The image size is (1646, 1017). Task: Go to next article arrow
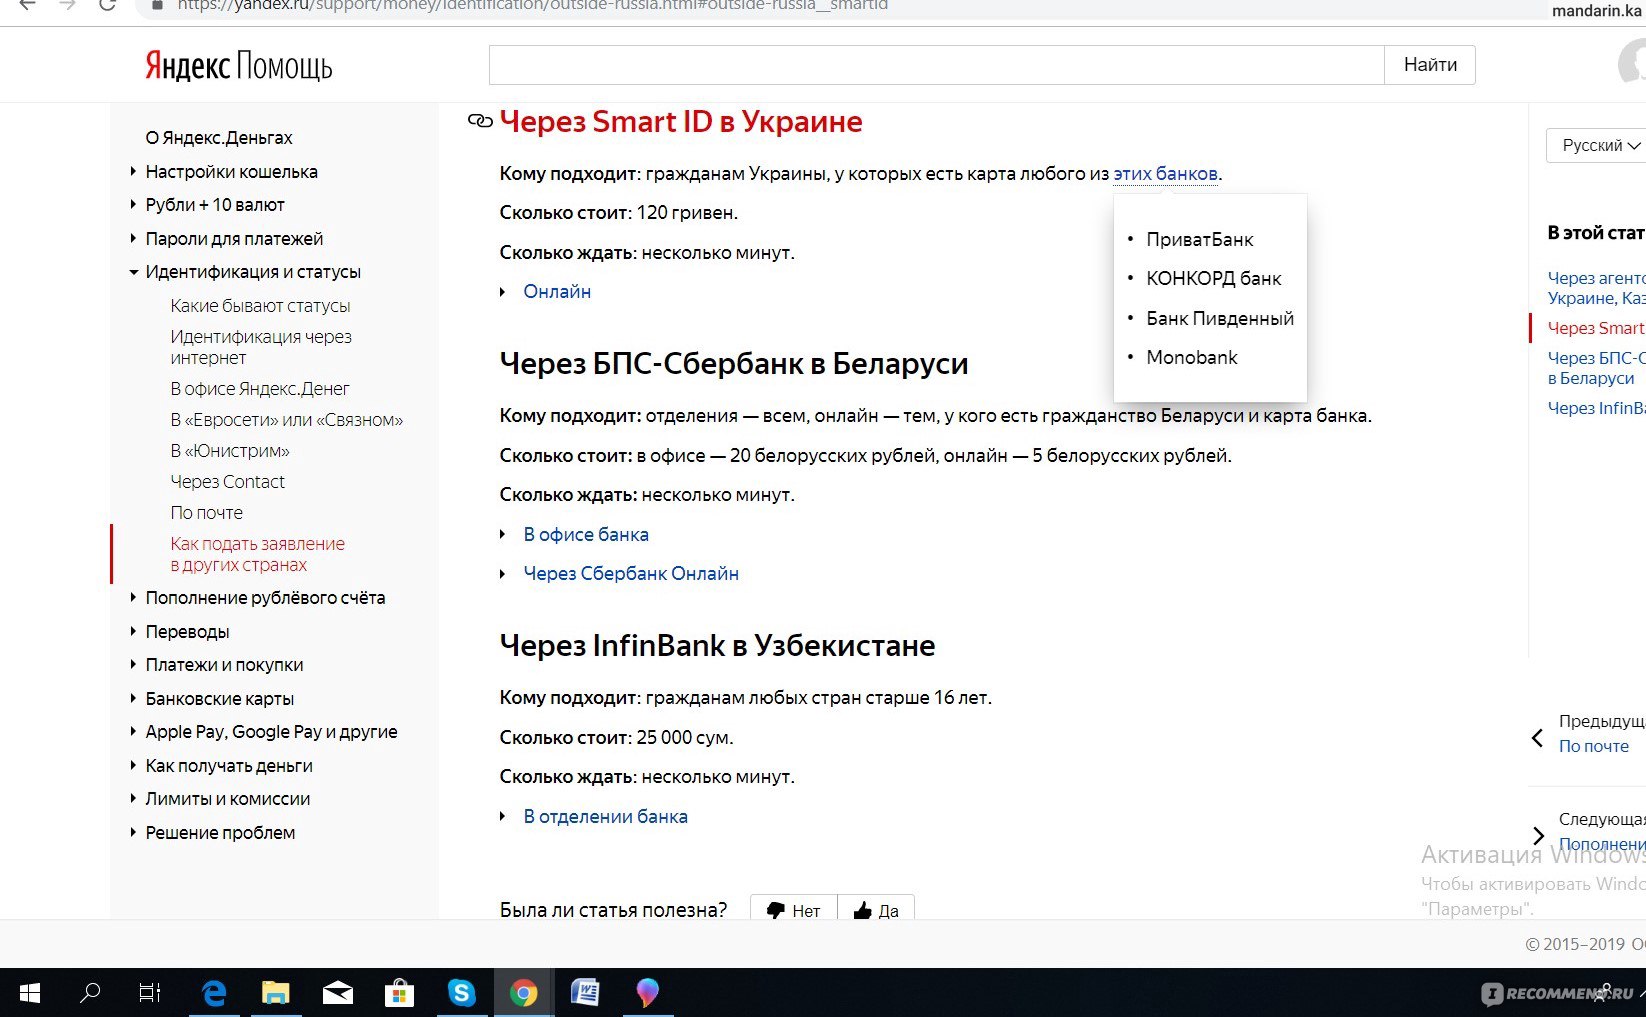click(1538, 836)
